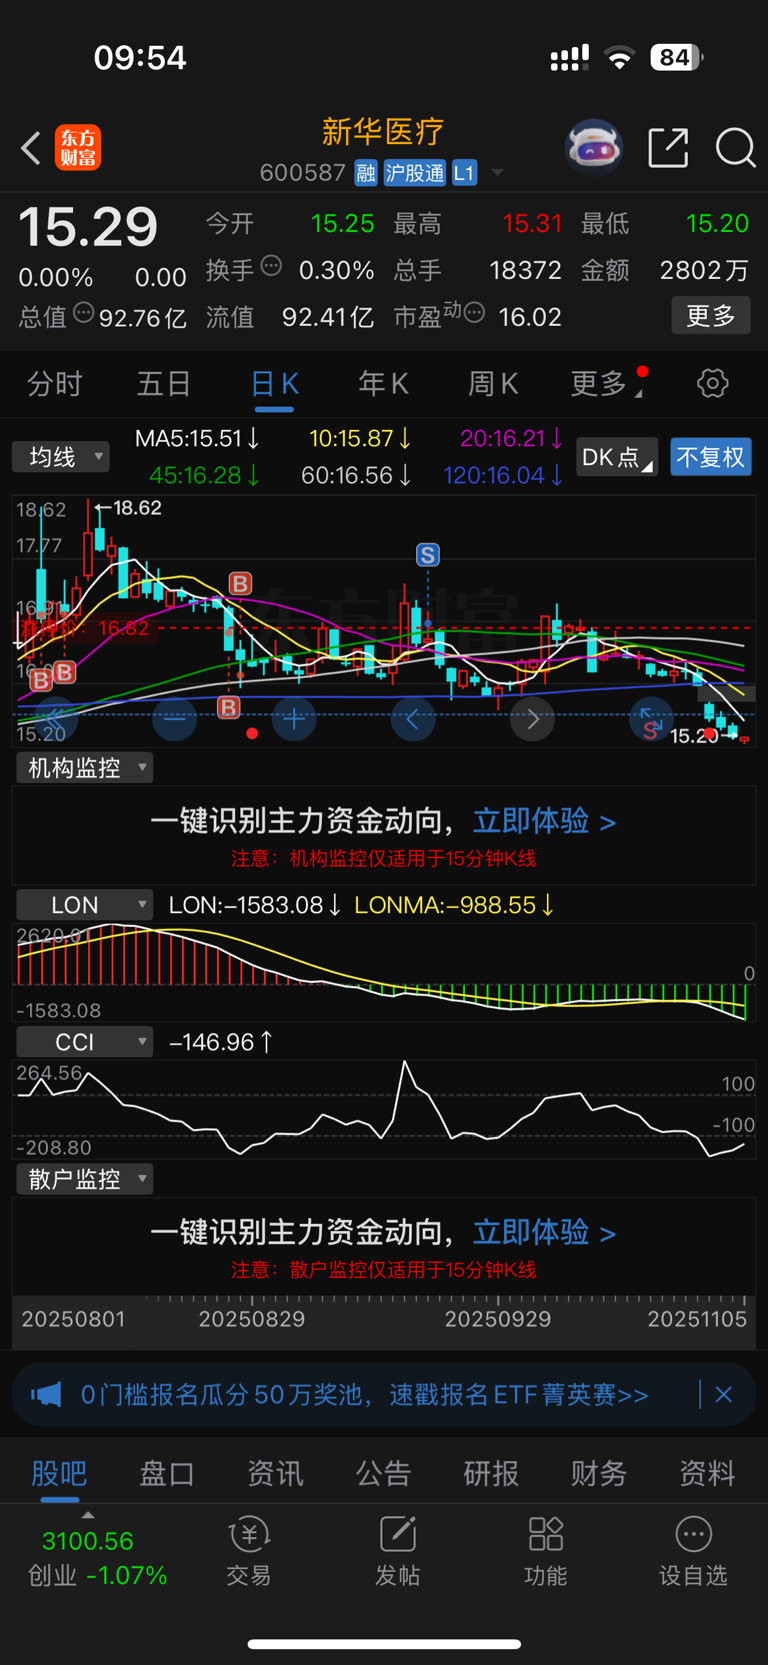Tap the share icon
Image resolution: width=769 pixels, height=1665 pixels.
668,148
